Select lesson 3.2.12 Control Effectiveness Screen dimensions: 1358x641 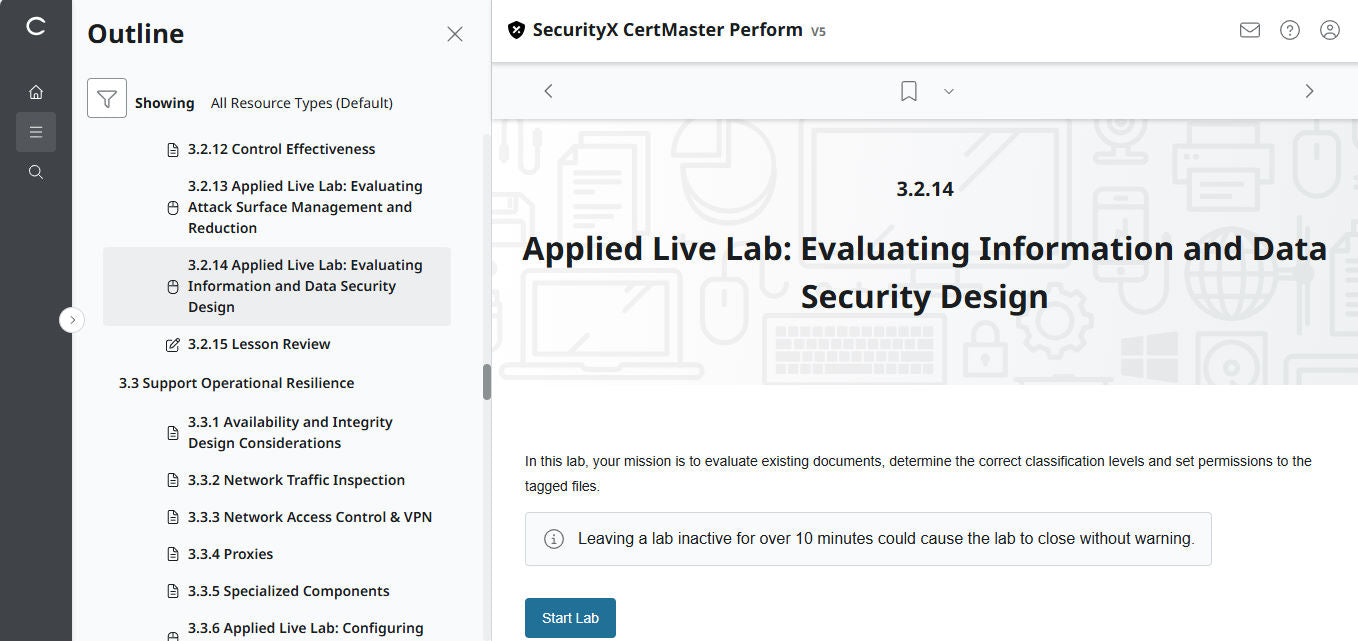(281, 148)
